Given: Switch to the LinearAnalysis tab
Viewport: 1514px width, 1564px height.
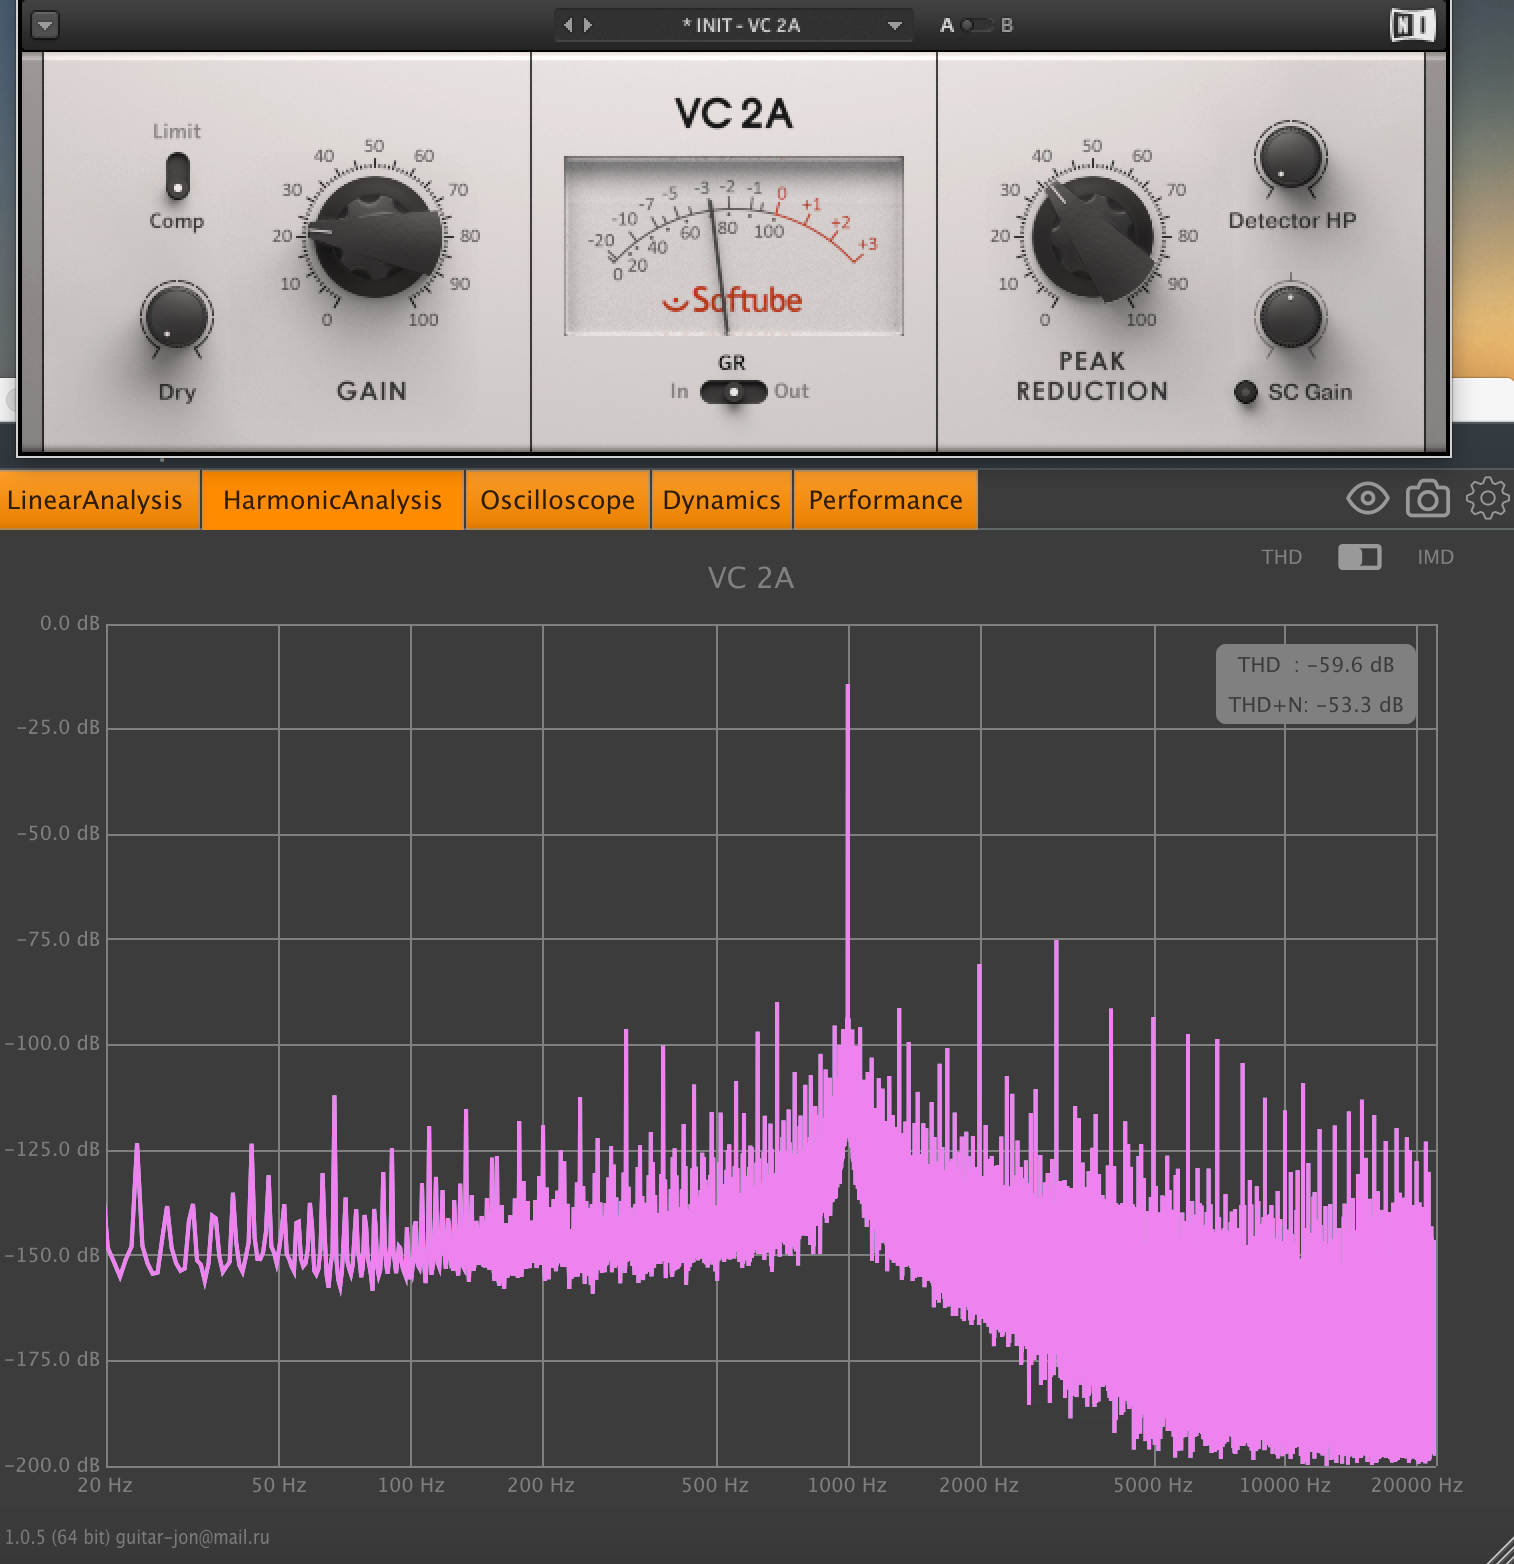Looking at the screenshot, I should click(x=100, y=500).
